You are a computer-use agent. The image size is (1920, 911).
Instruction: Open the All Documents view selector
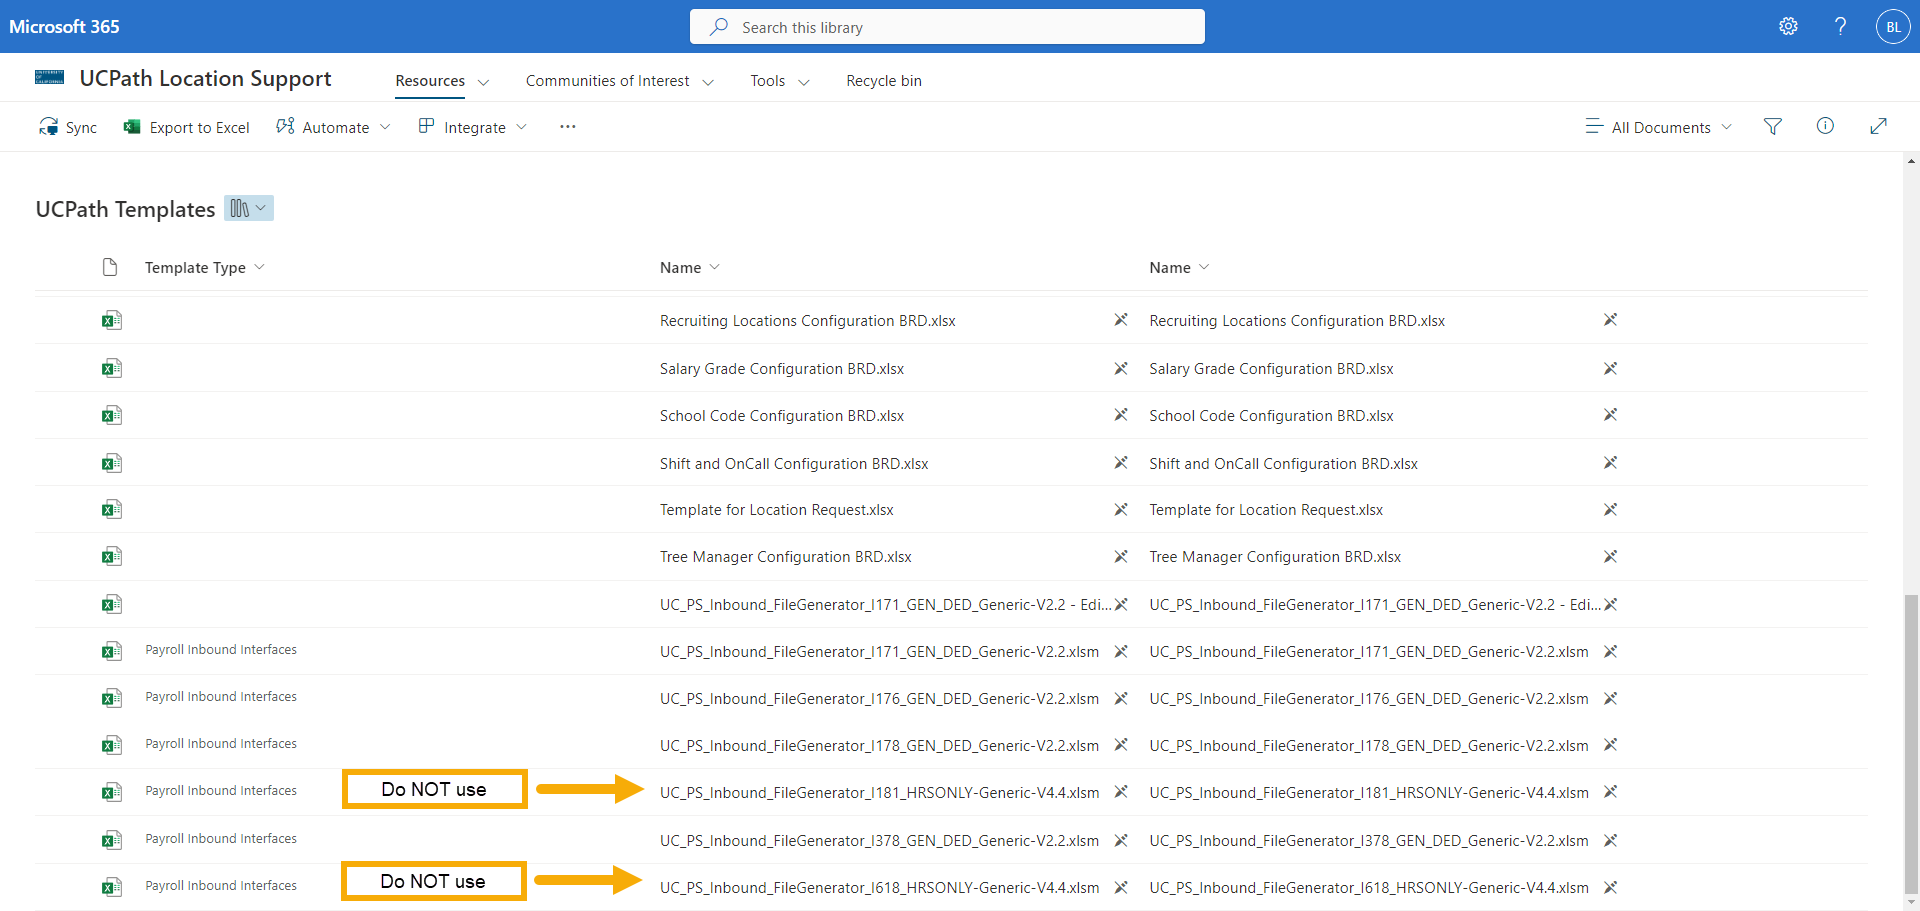[x=1659, y=127]
